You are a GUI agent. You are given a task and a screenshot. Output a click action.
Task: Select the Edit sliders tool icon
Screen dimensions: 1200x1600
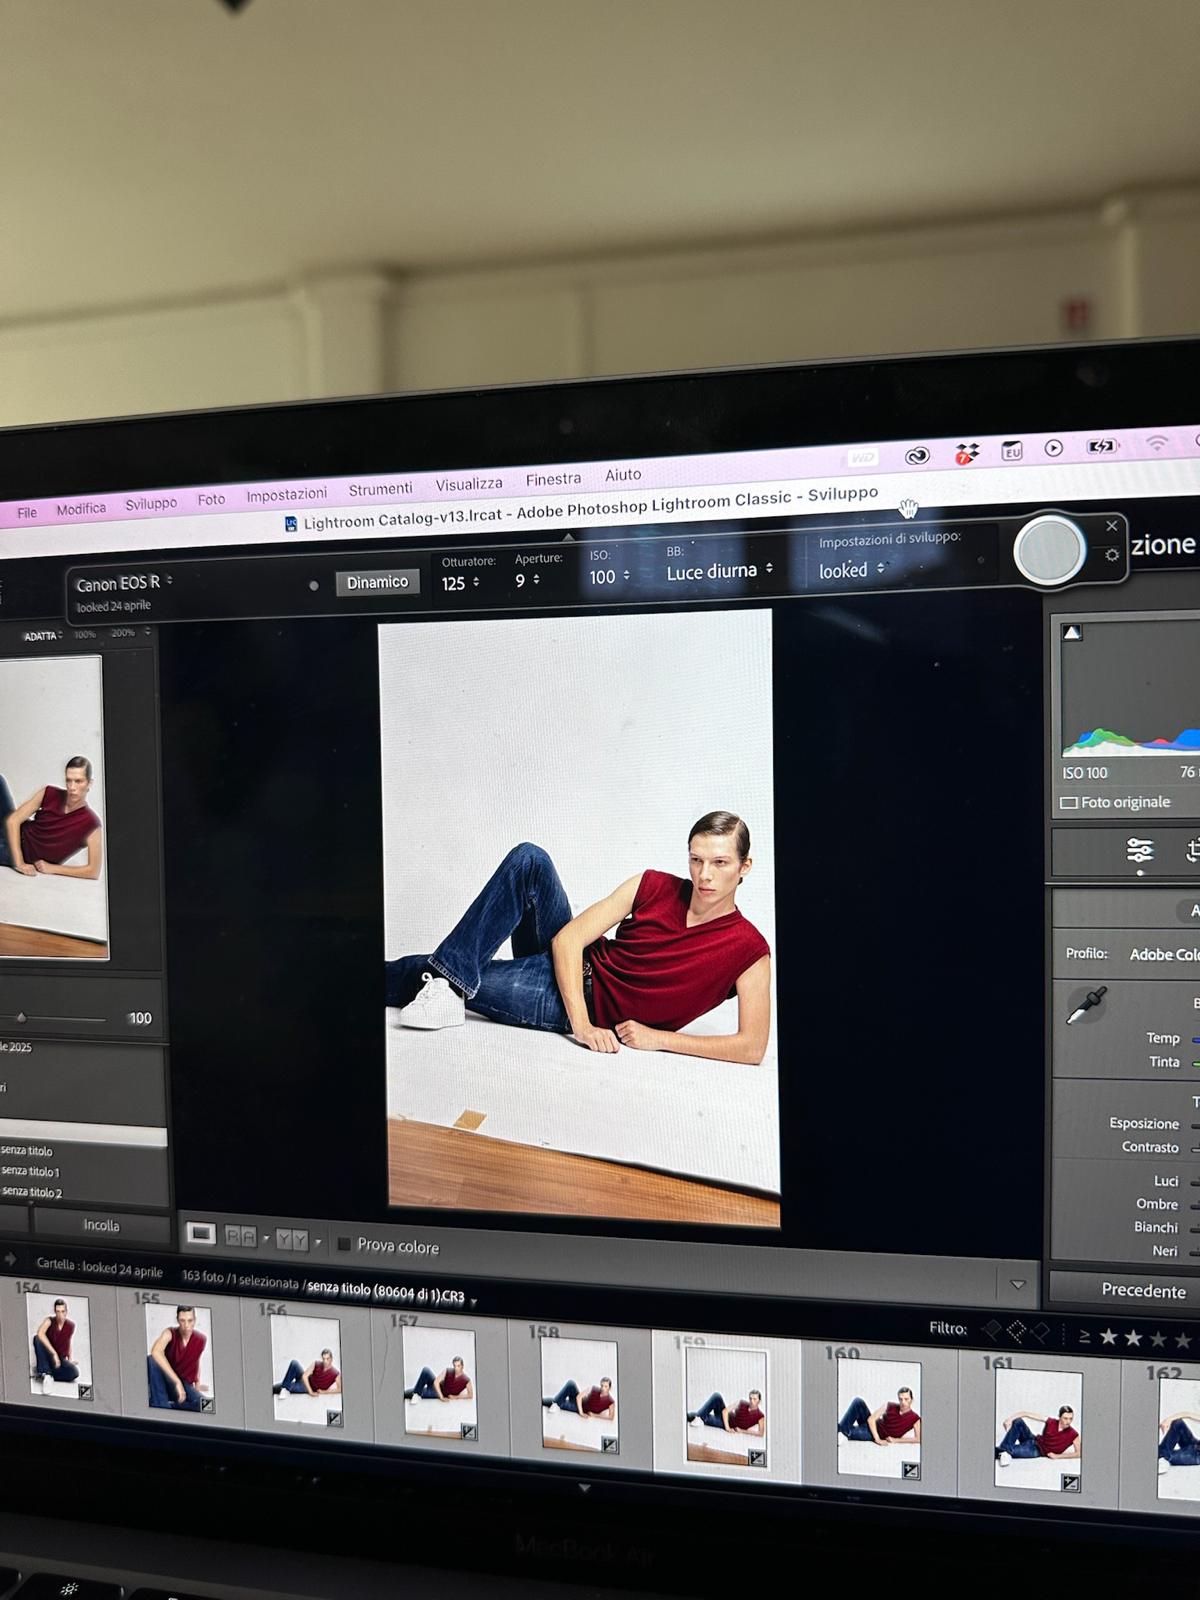tap(1139, 850)
